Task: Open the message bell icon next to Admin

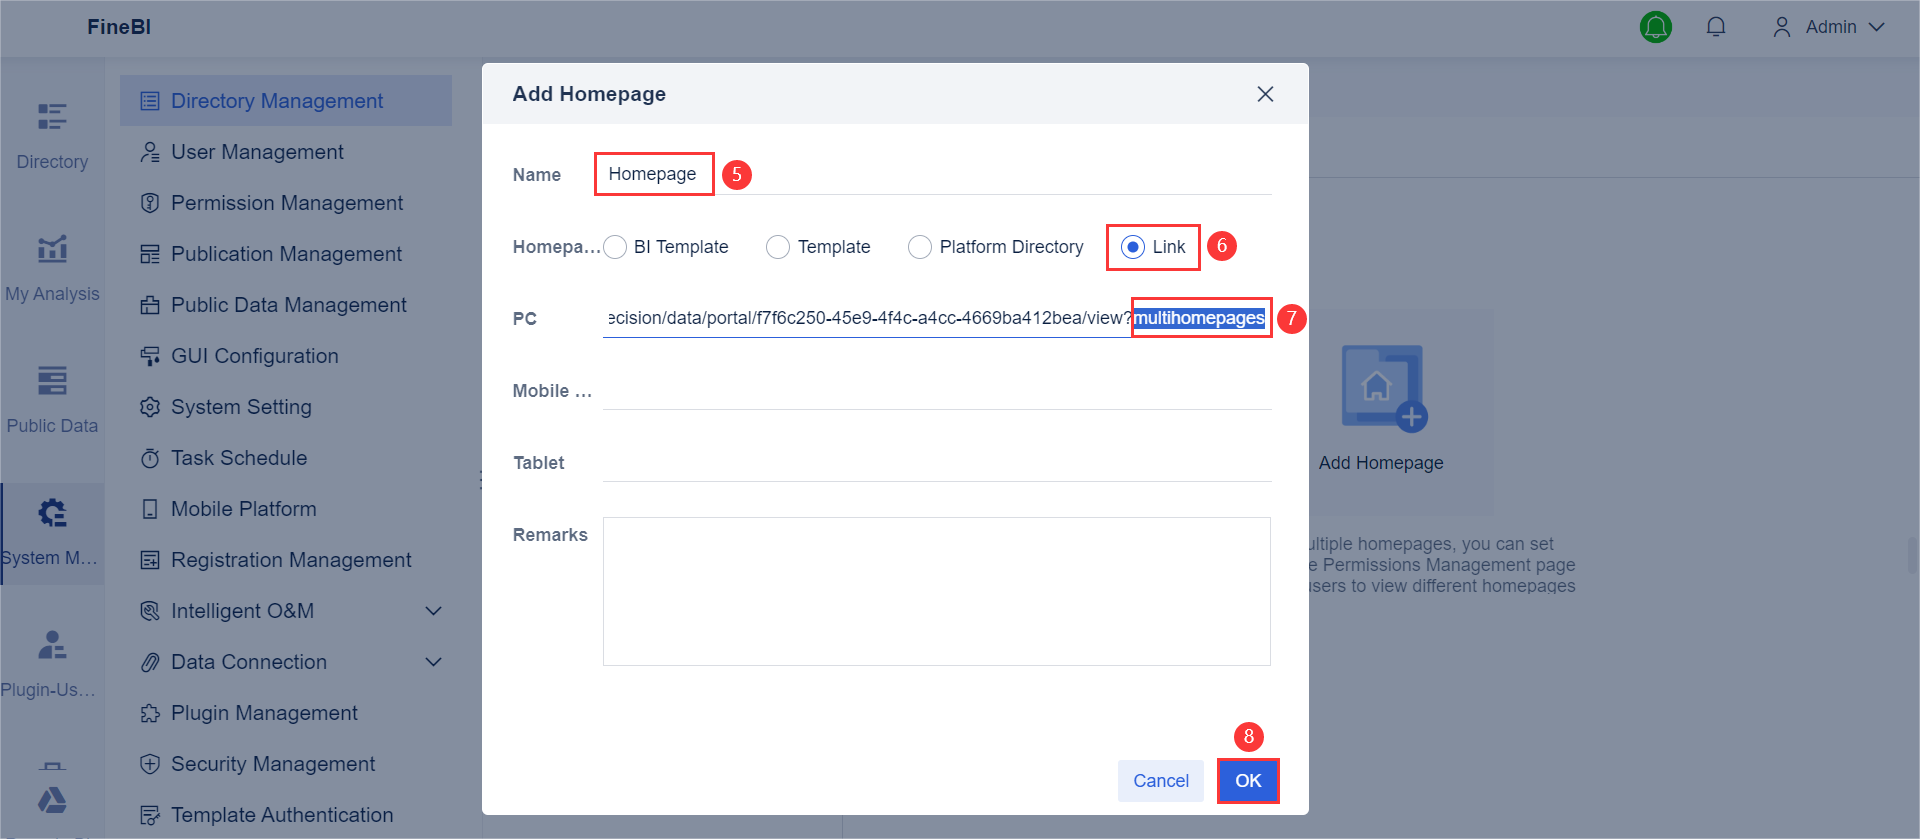Action: coord(1716,27)
